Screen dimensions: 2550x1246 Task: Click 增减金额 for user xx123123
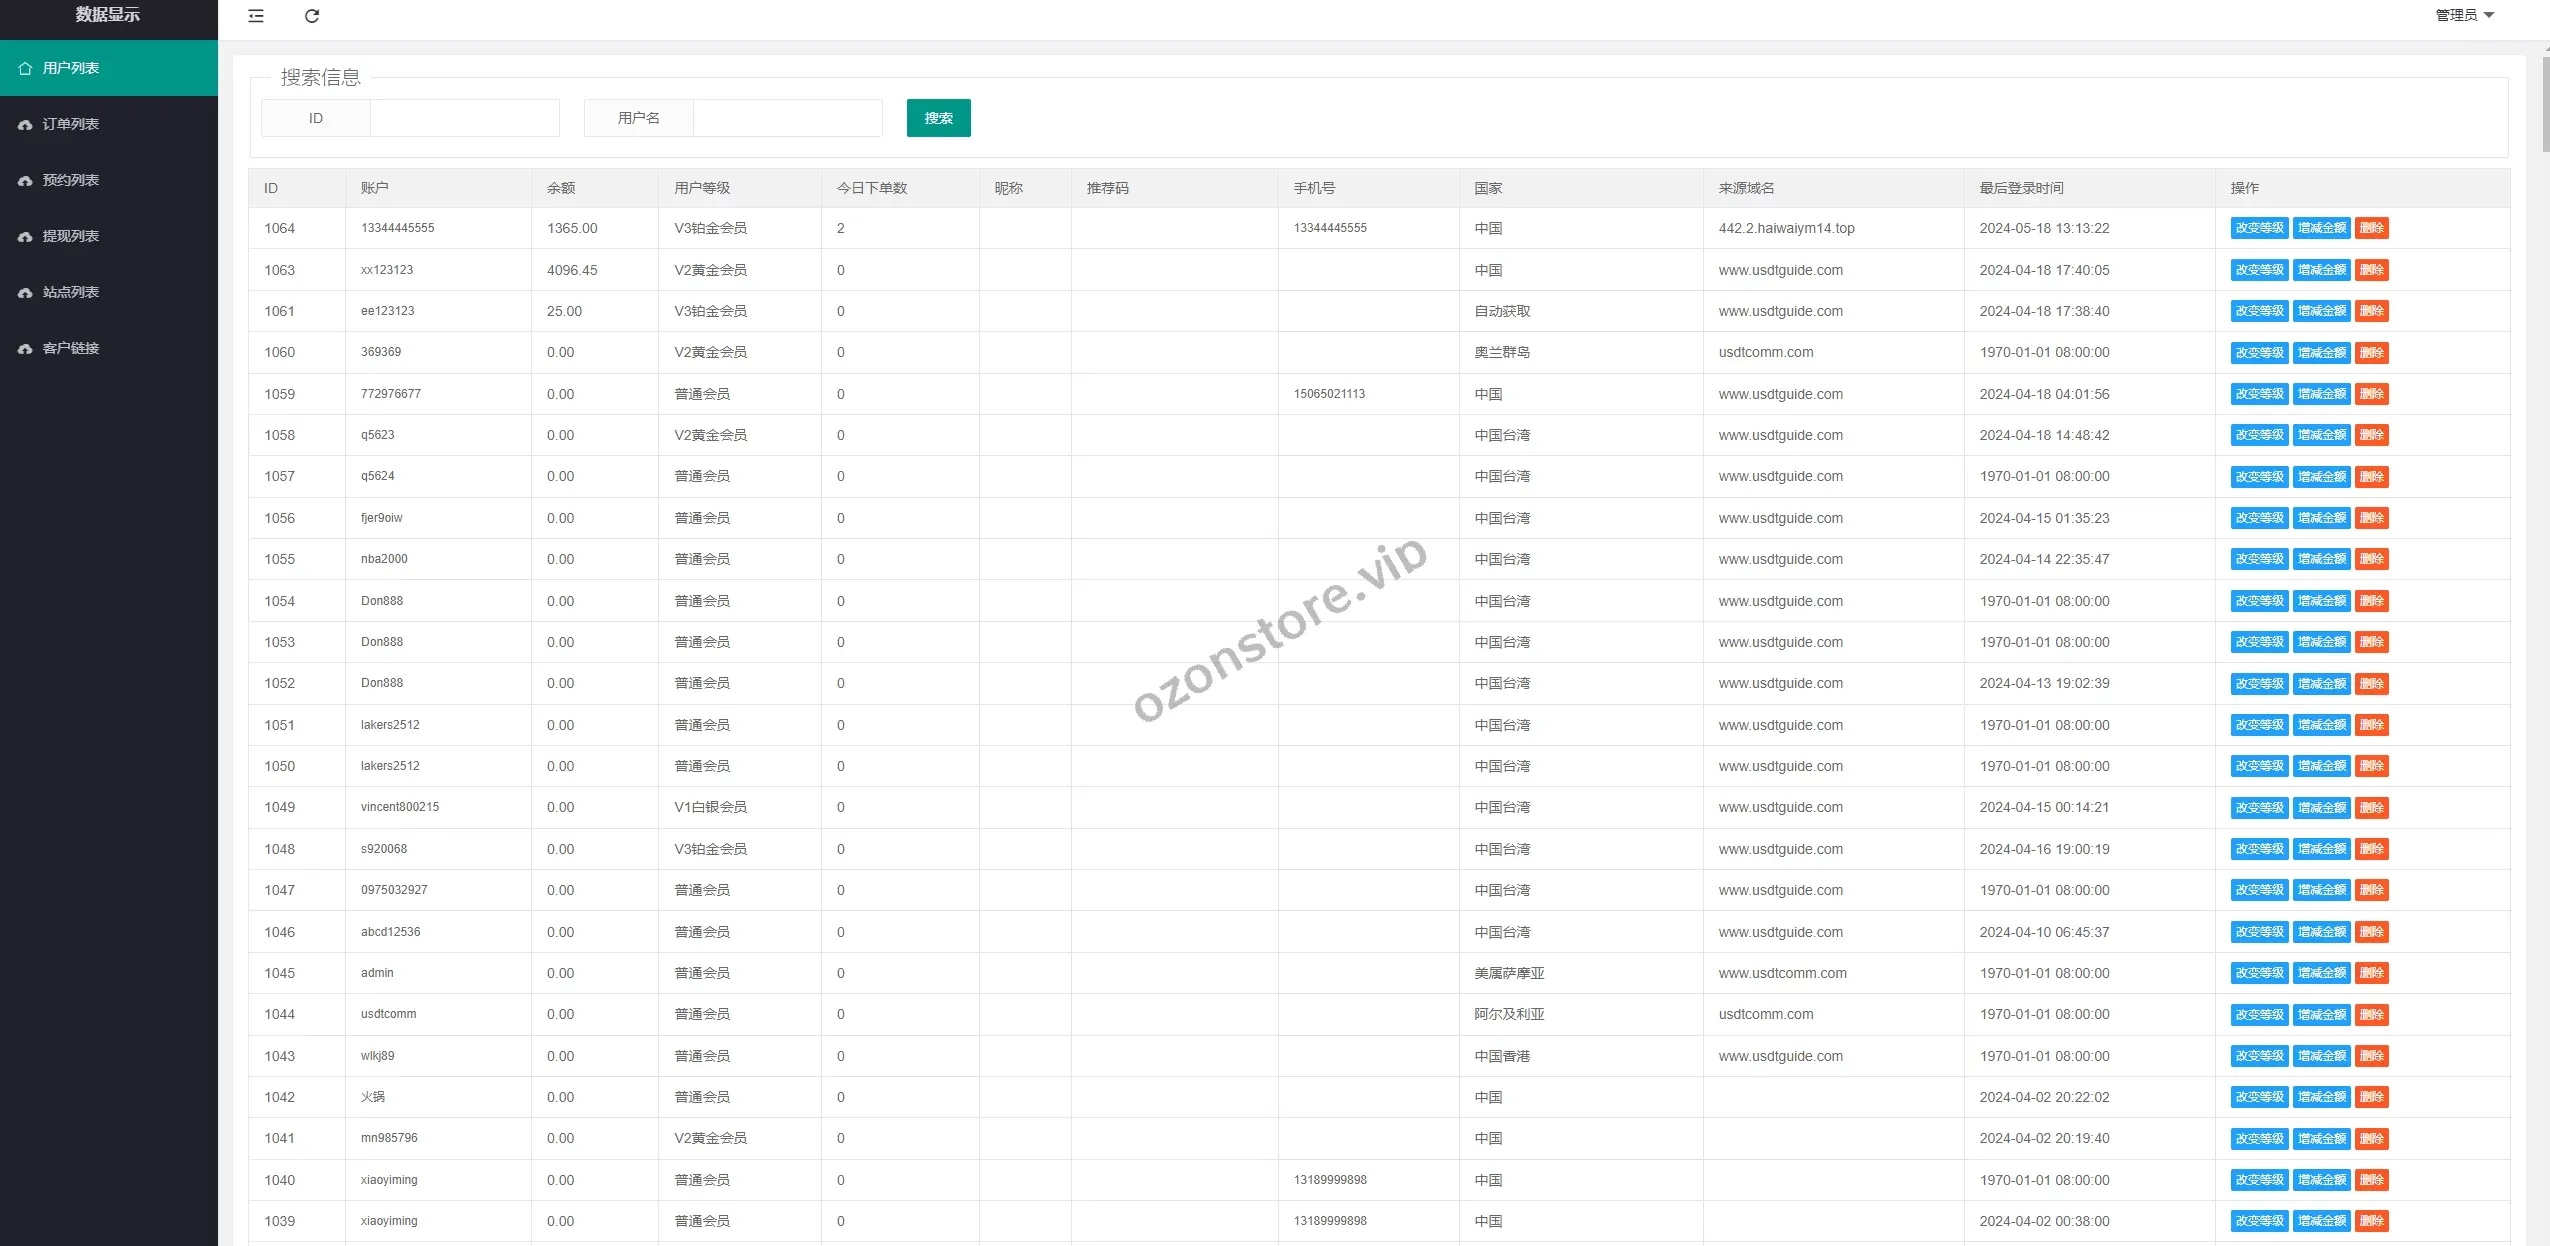[x=2321, y=270]
